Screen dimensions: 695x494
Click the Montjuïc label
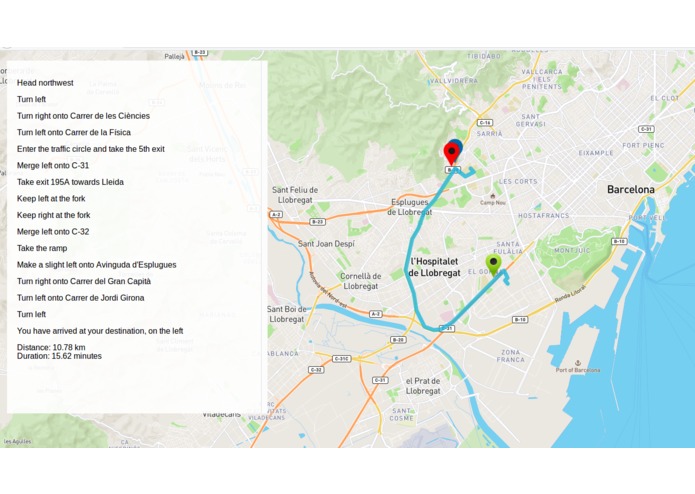click(572, 250)
